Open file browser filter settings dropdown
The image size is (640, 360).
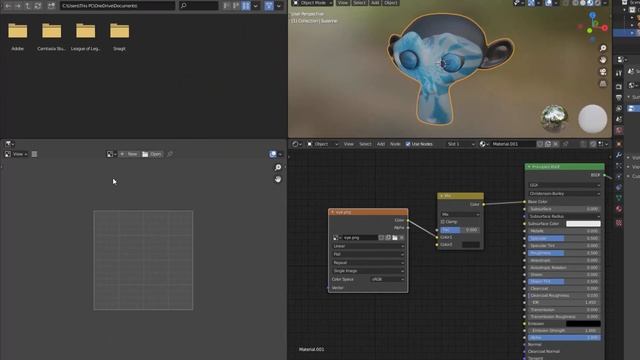click(x=279, y=6)
